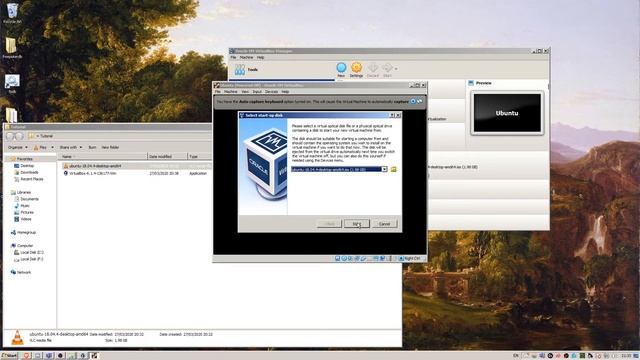Click the help question mark in dialog title
The image size is (640, 360).
(392, 116)
